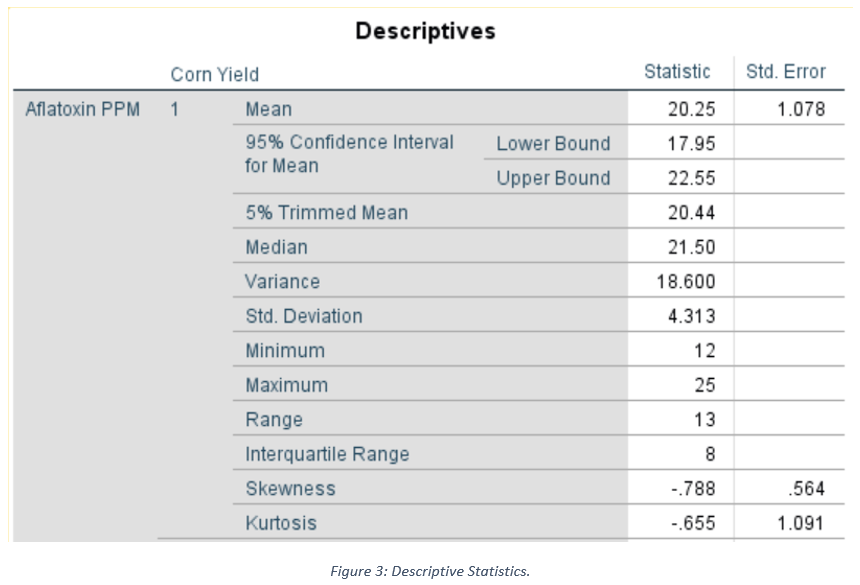Select the Variance value 18.600
Screen dimensions: 860x585
point(686,282)
